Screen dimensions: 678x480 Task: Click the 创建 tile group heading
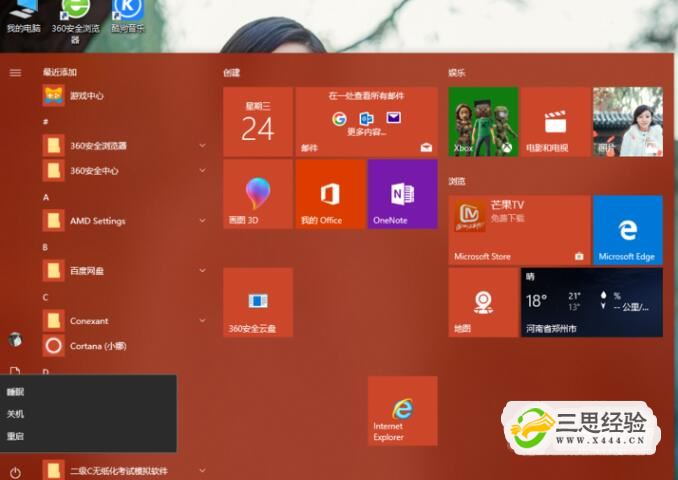coord(232,73)
